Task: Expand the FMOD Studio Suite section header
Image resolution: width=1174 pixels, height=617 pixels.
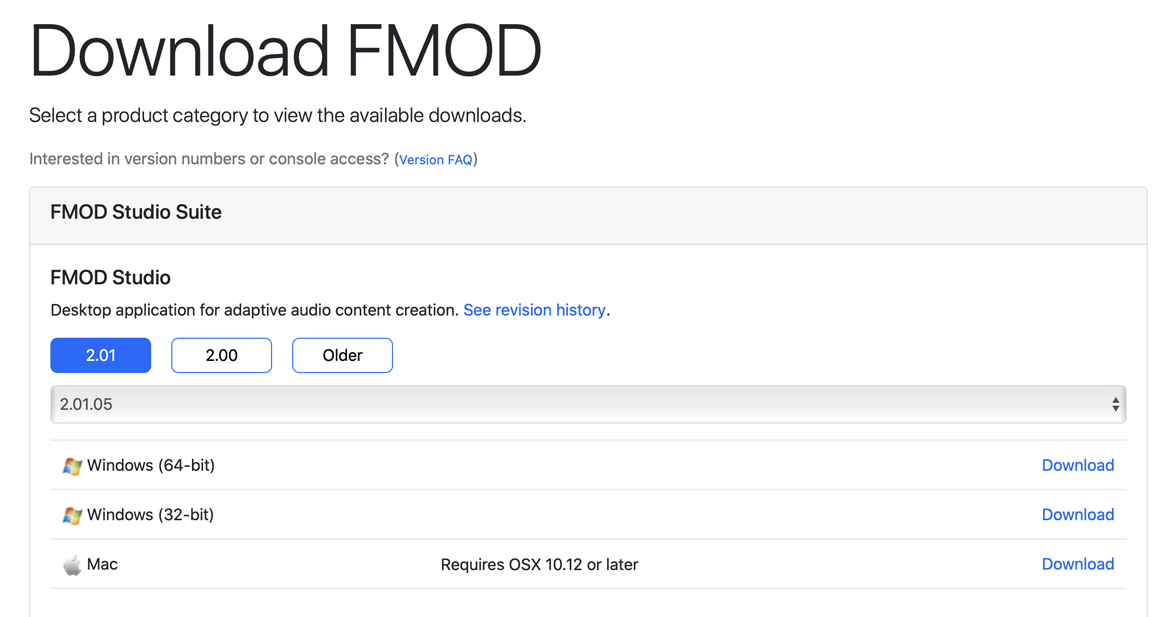Action: coord(135,212)
